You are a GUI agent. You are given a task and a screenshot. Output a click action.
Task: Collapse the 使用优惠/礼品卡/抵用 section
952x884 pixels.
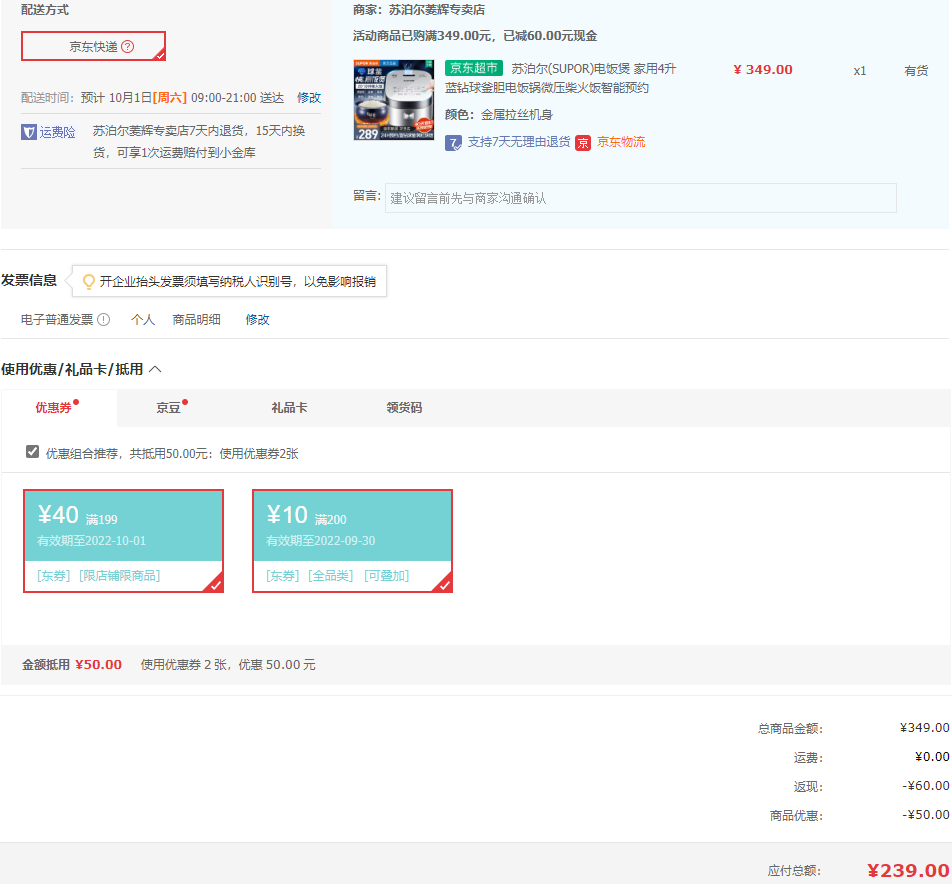(155, 369)
